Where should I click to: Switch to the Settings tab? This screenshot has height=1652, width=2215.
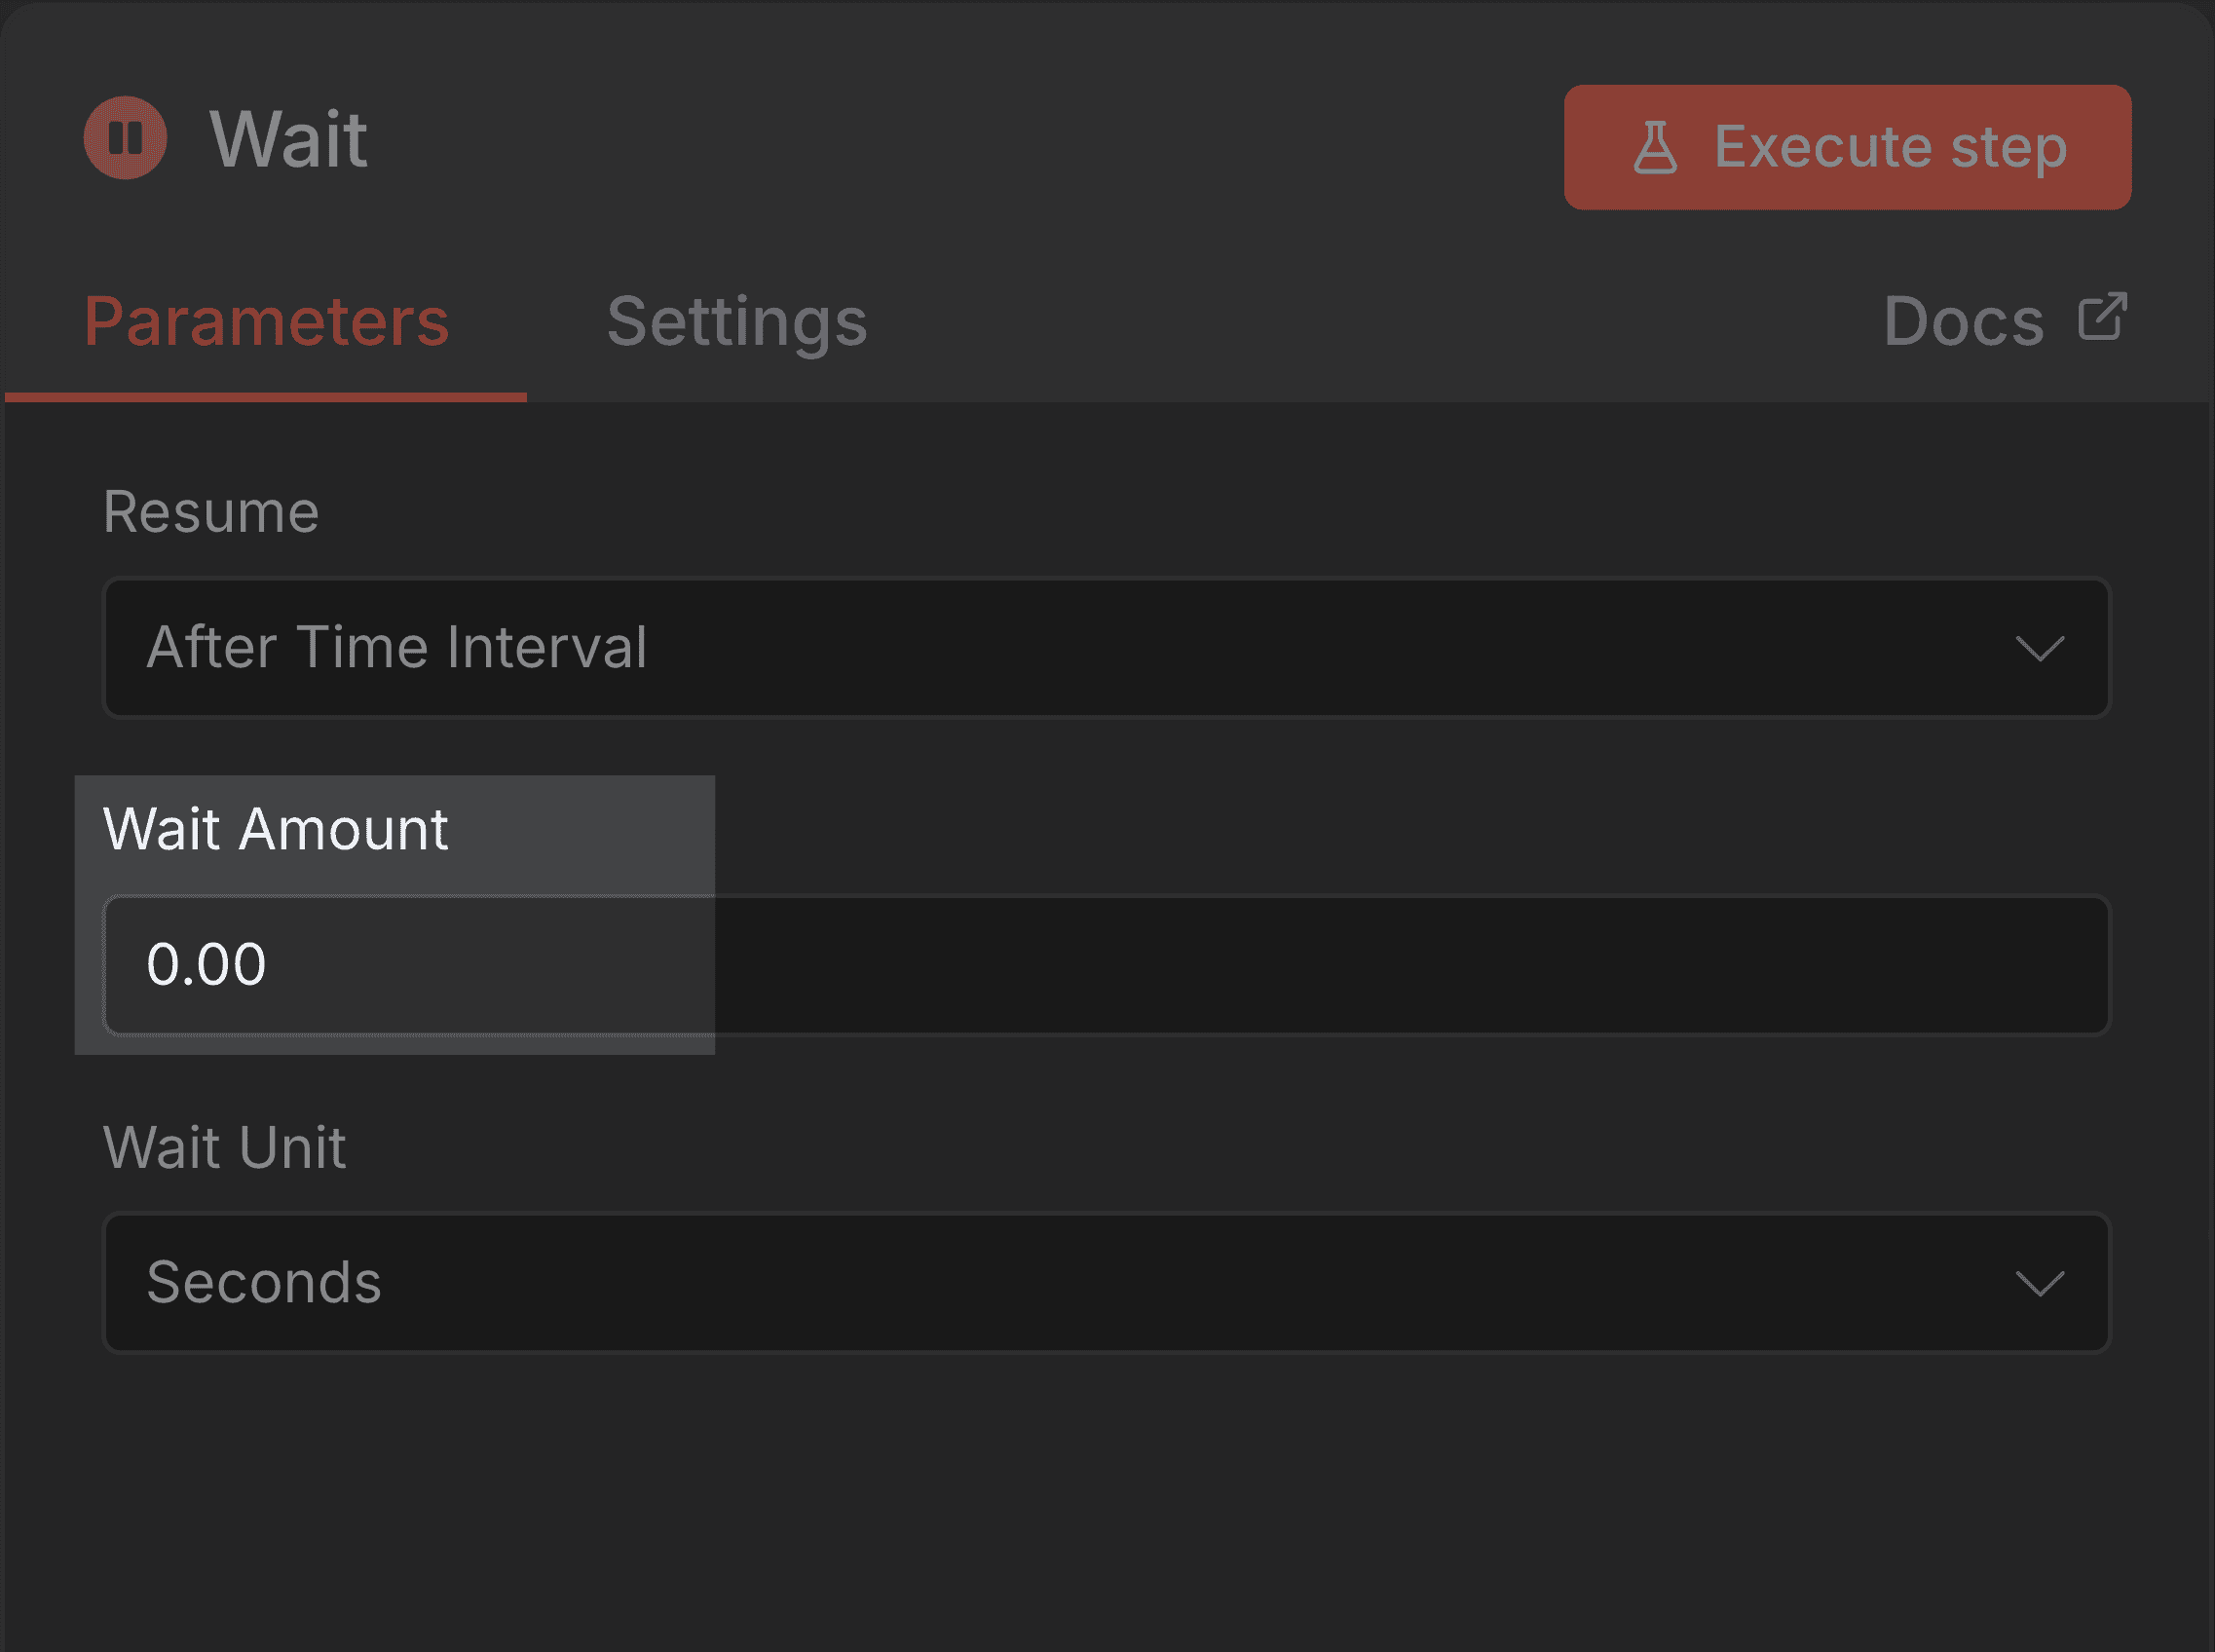(x=737, y=321)
